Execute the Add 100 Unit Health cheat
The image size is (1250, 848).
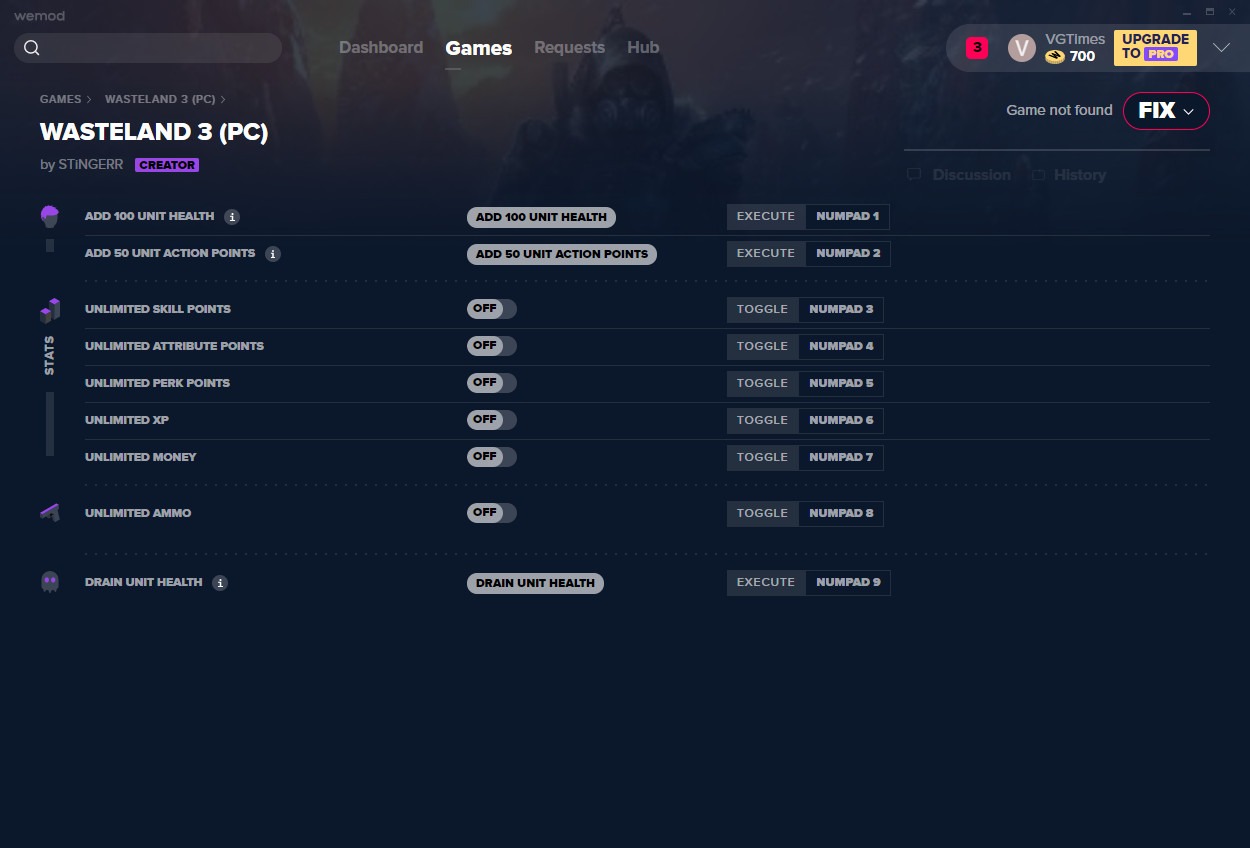(x=765, y=216)
